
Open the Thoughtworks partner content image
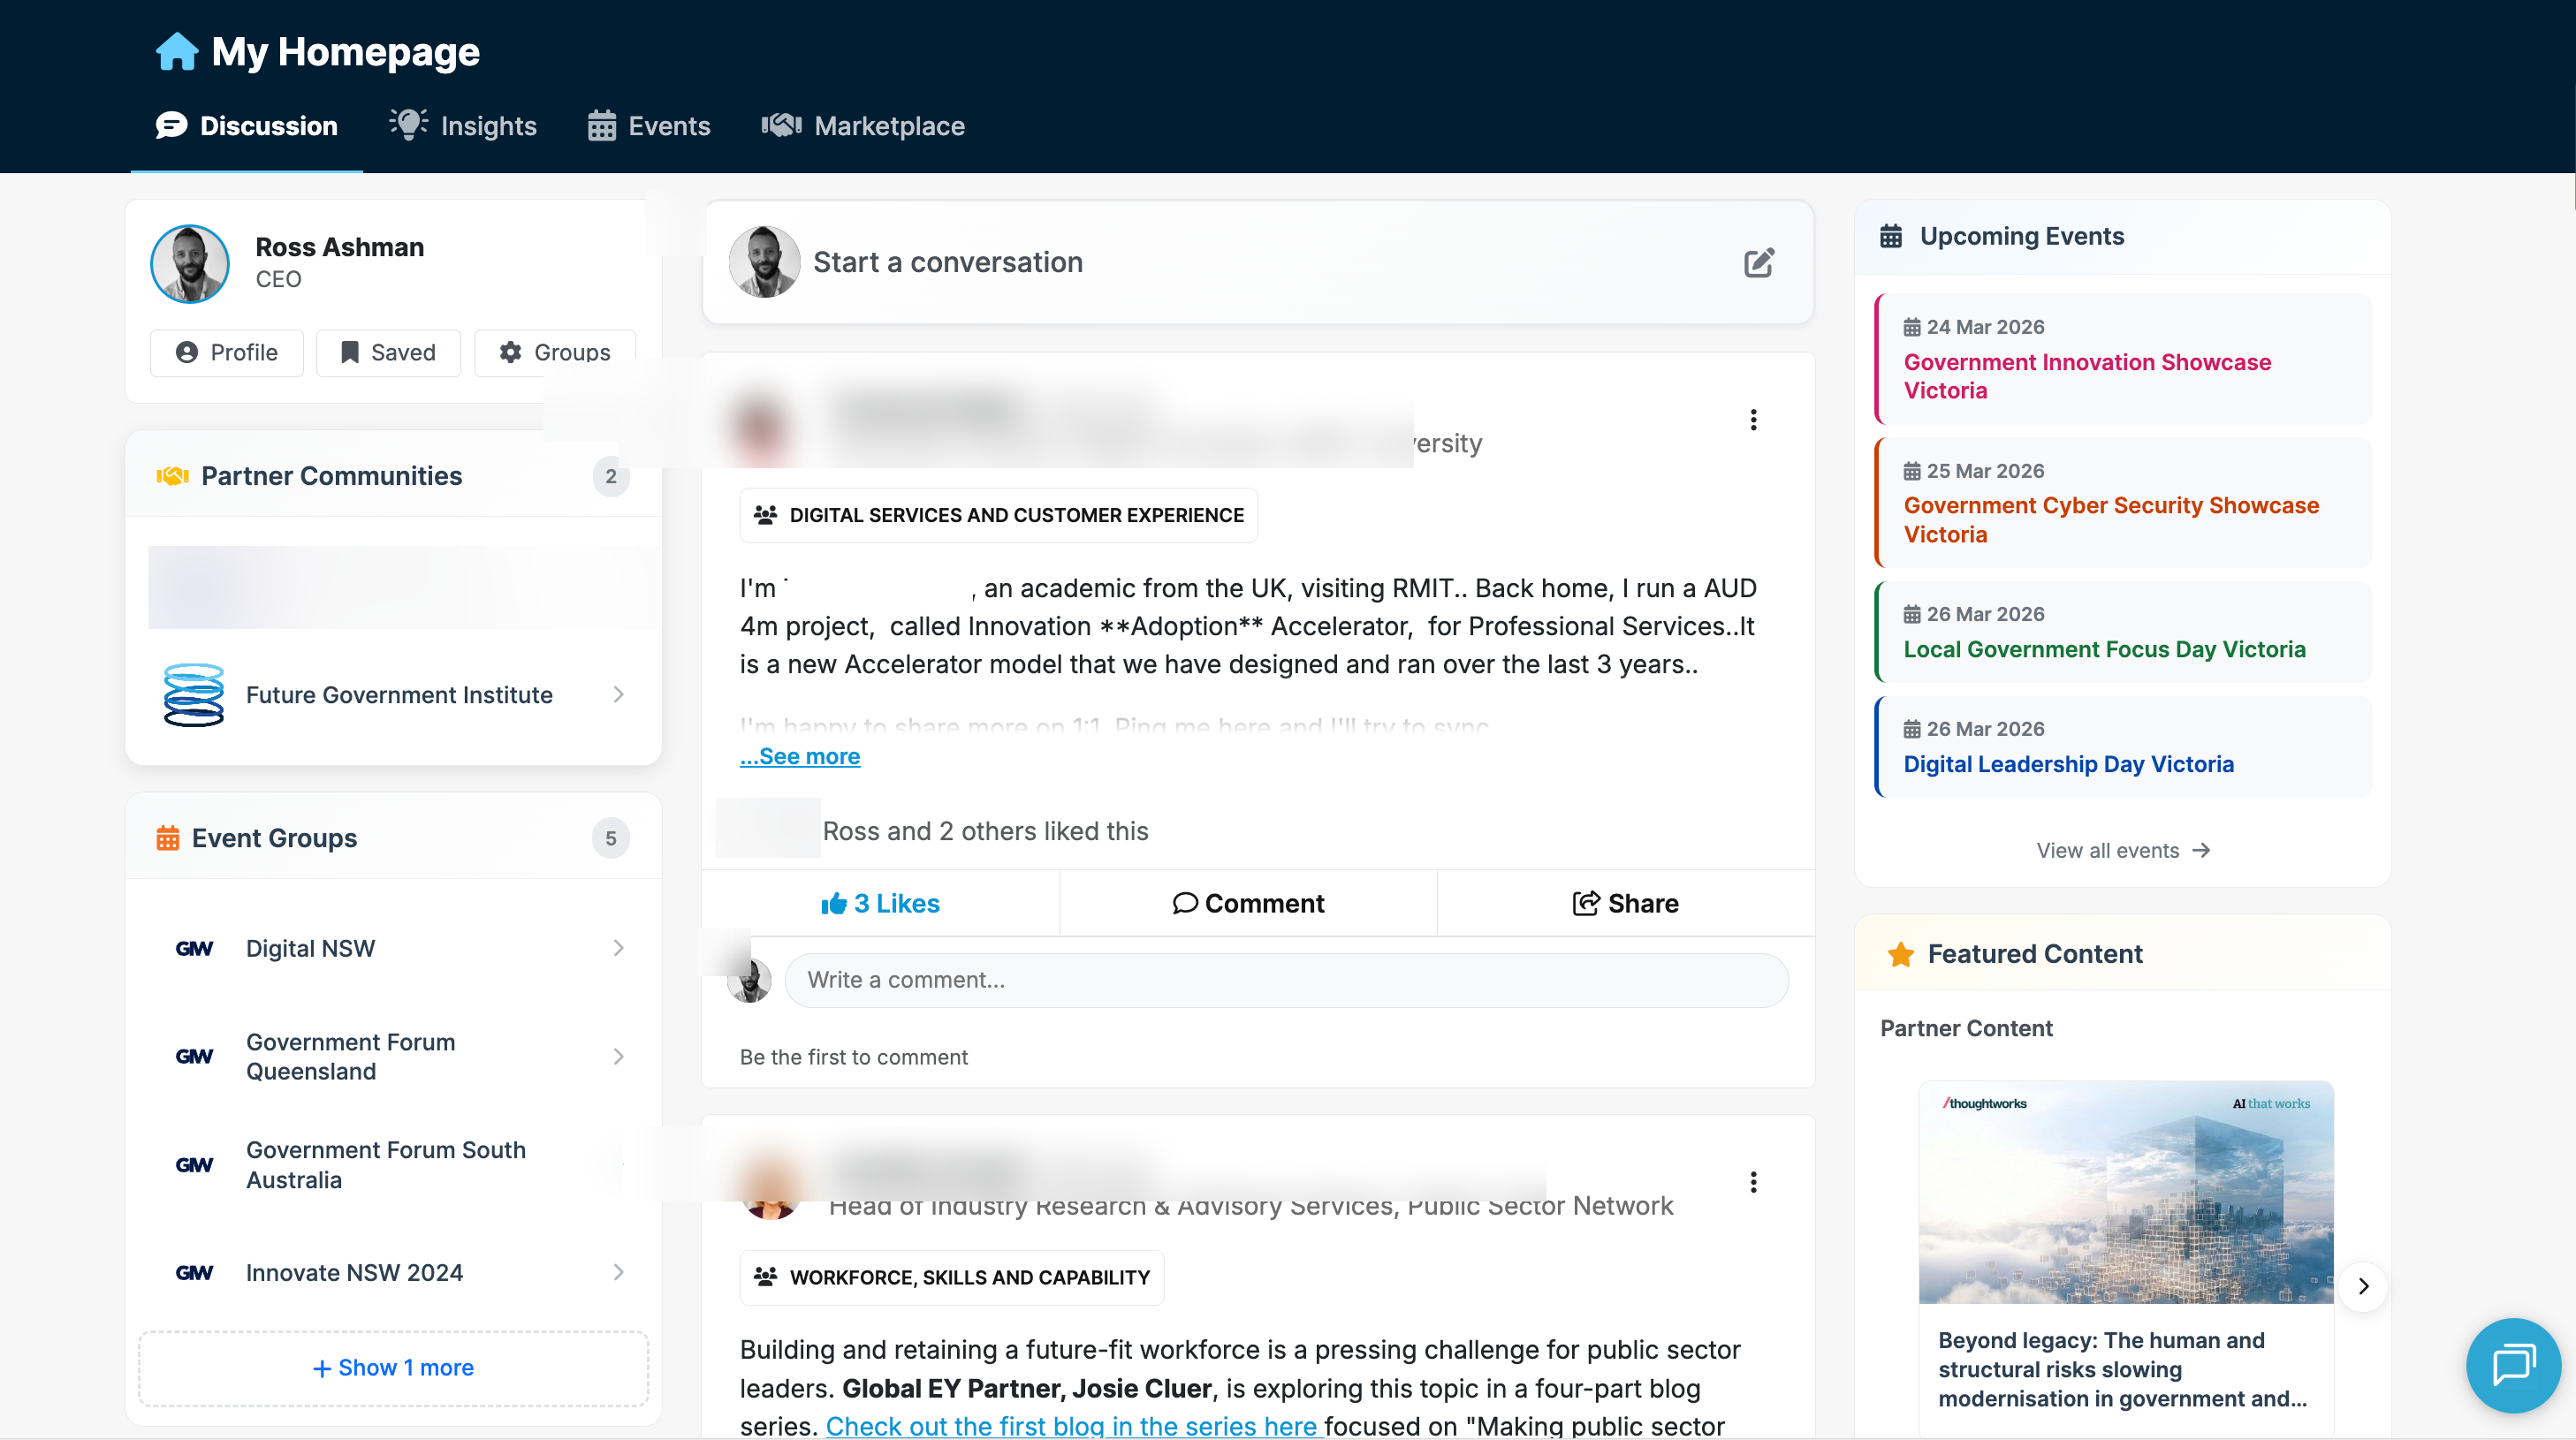[x=2126, y=1192]
